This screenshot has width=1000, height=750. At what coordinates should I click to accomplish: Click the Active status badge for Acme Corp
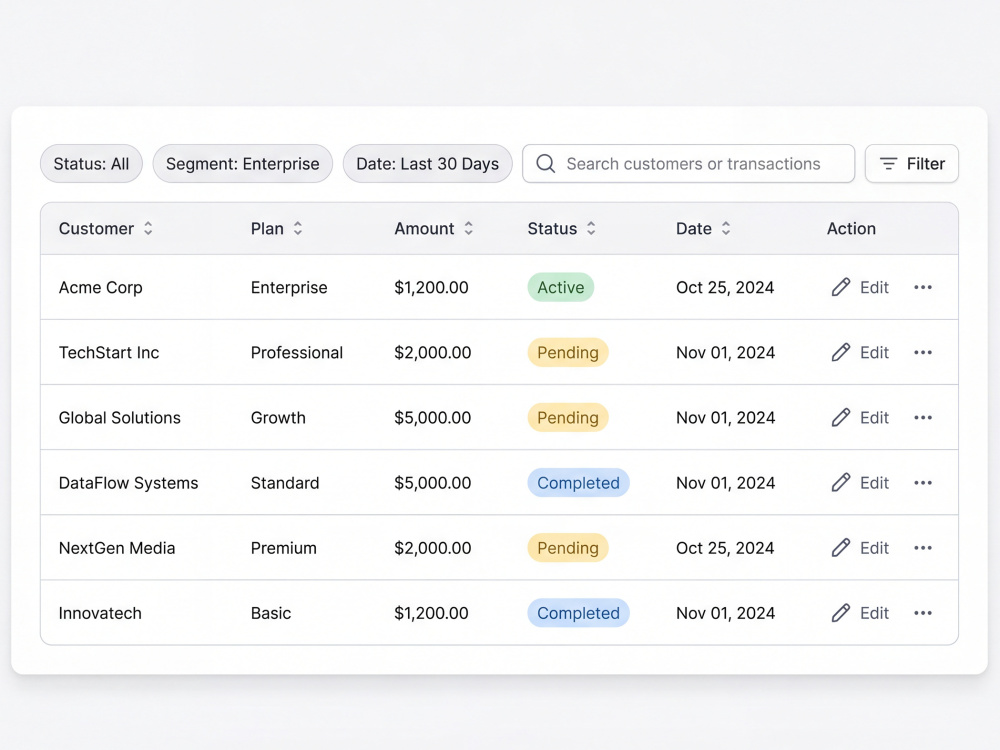tap(561, 288)
